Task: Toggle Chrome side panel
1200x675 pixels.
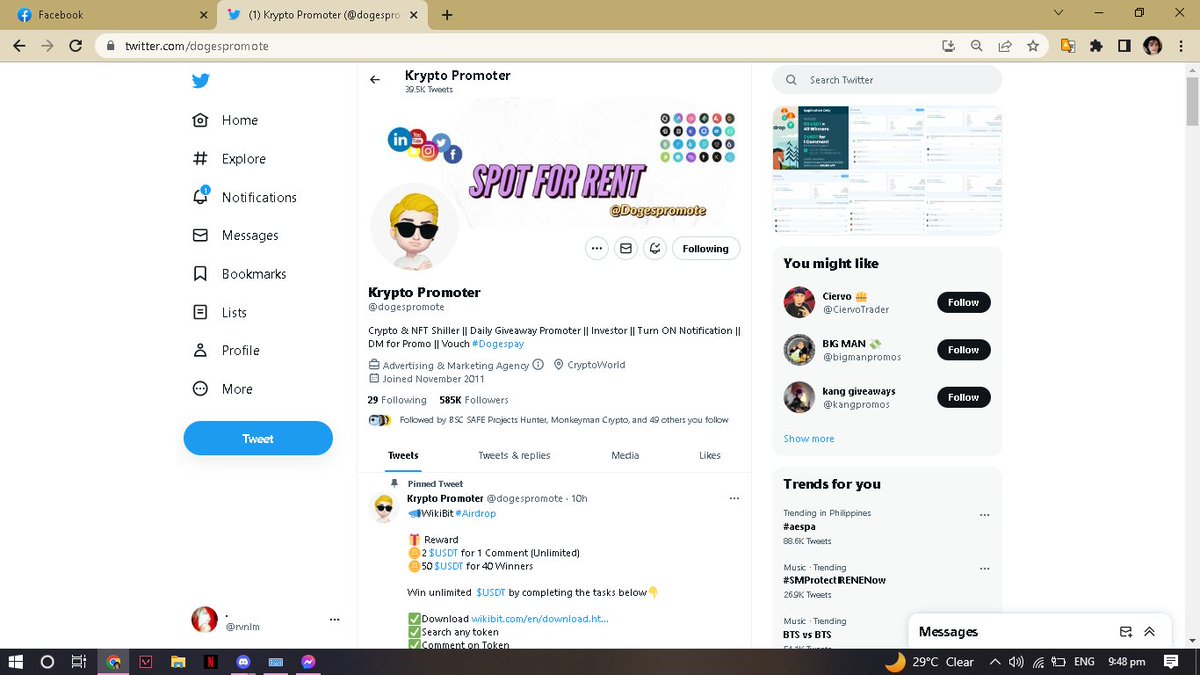Action: pos(1124,46)
